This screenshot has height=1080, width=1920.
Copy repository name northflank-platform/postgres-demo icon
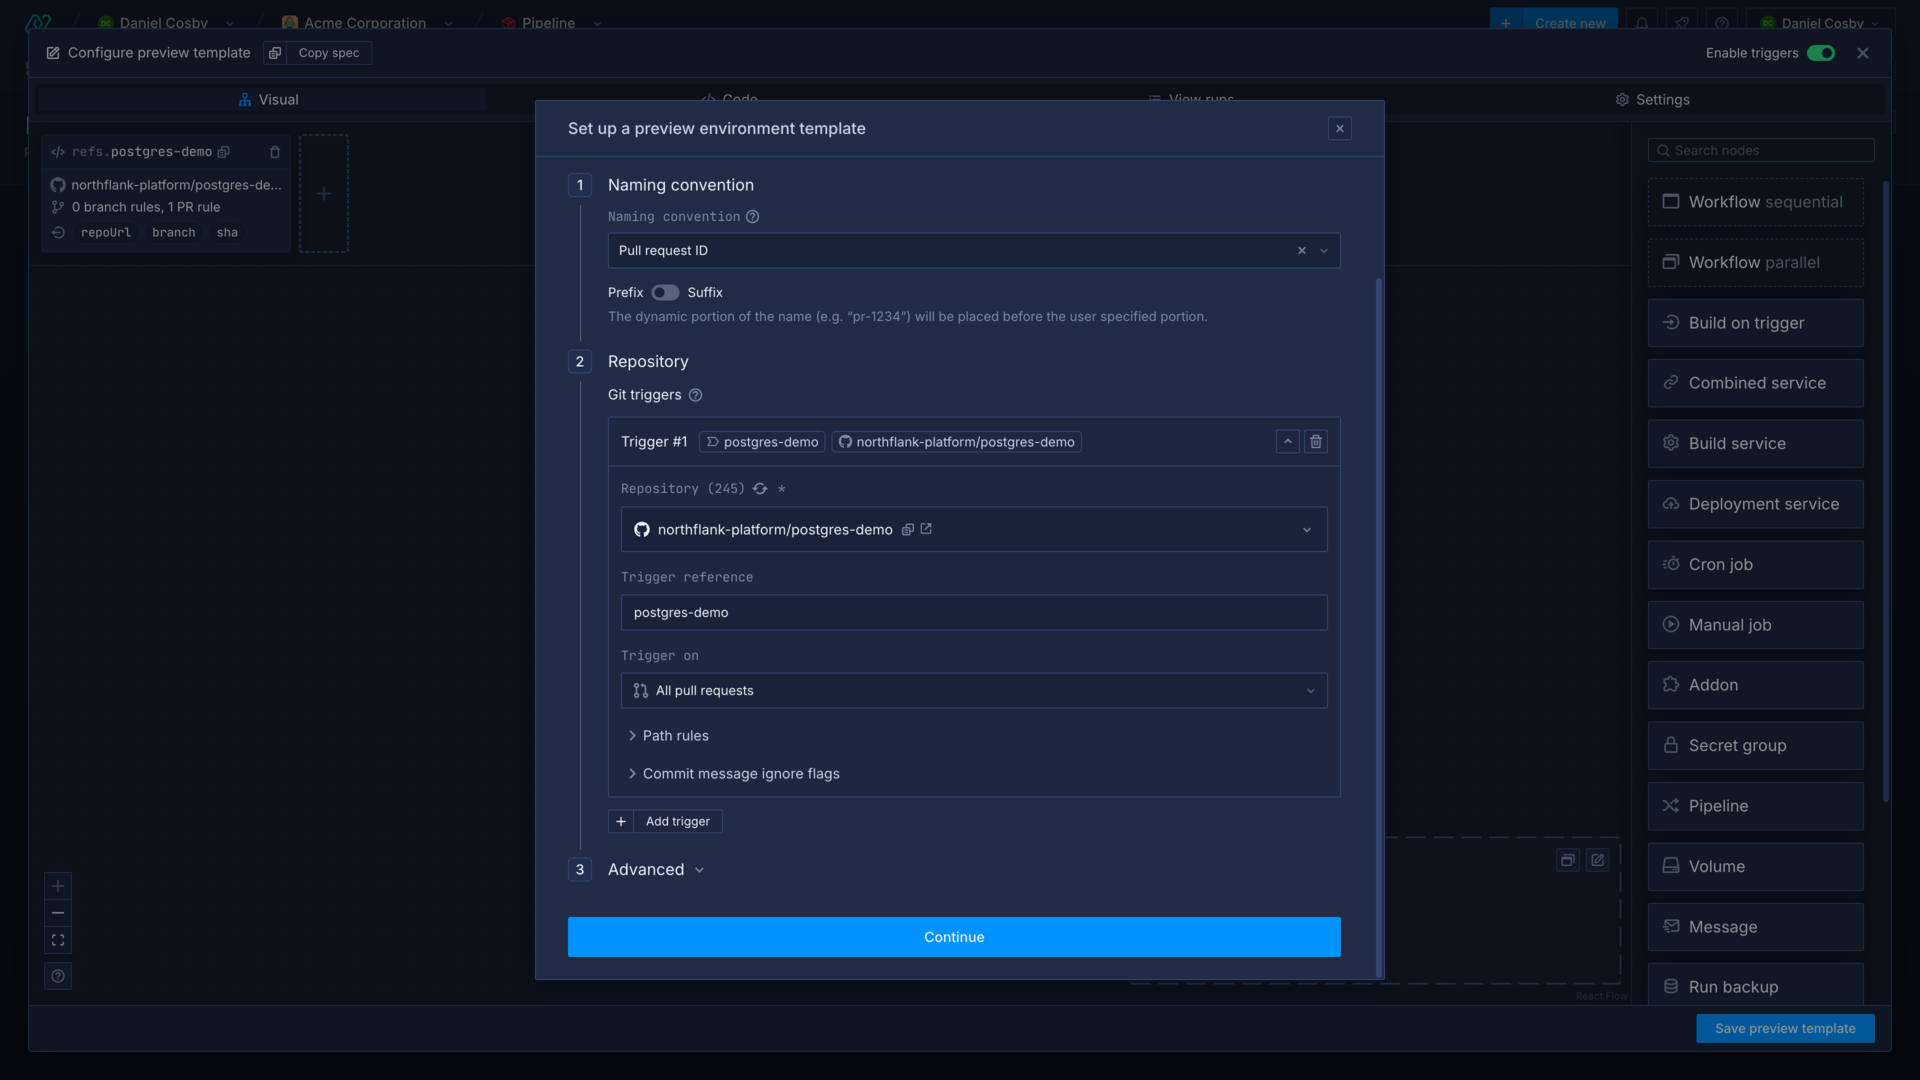tap(907, 530)
